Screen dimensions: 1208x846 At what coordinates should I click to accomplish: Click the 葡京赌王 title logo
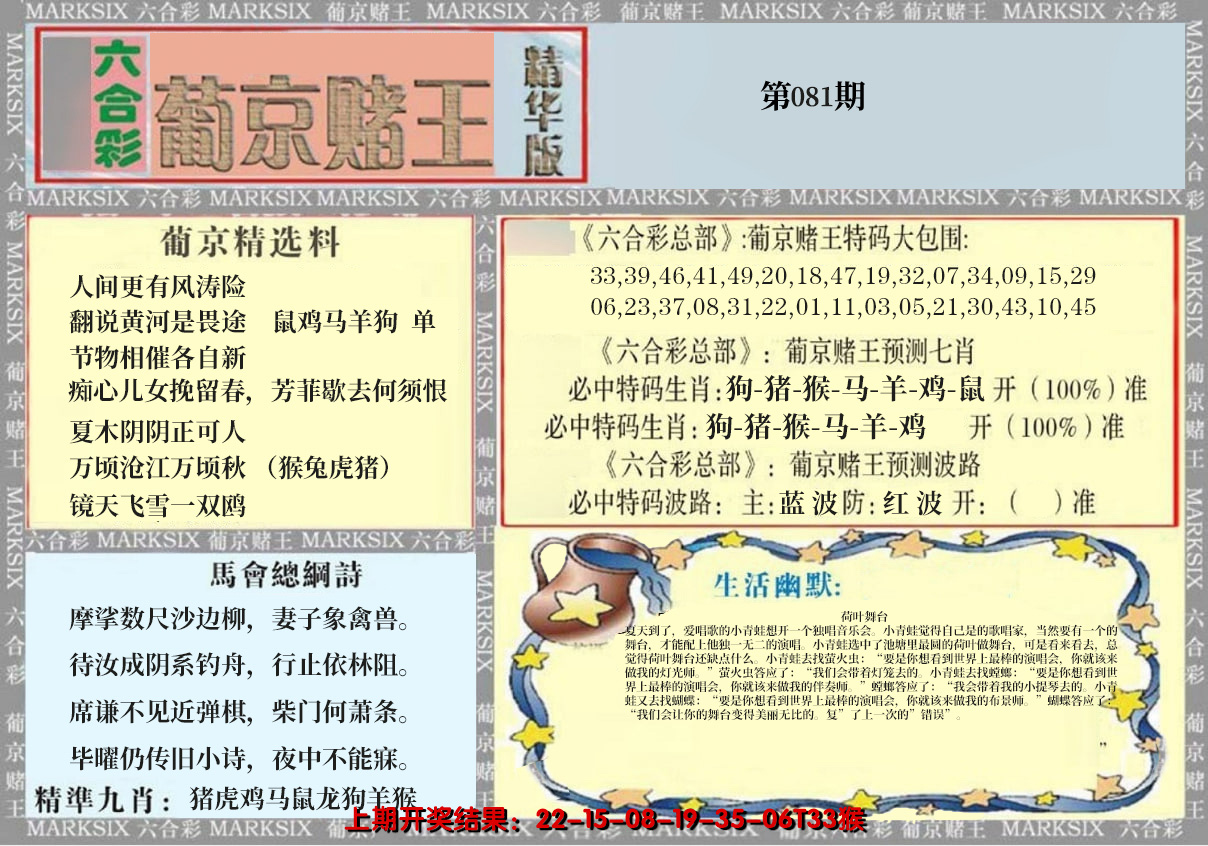(x=324, y=122)
